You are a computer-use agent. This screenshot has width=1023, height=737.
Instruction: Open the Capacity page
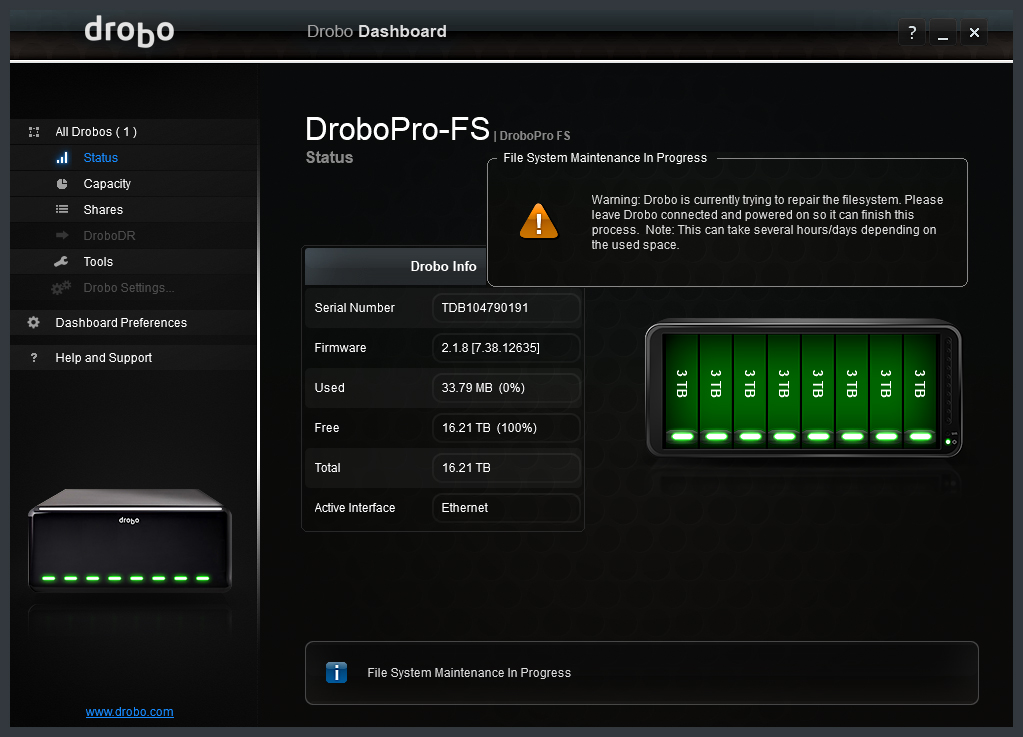(x=134, y=184)
